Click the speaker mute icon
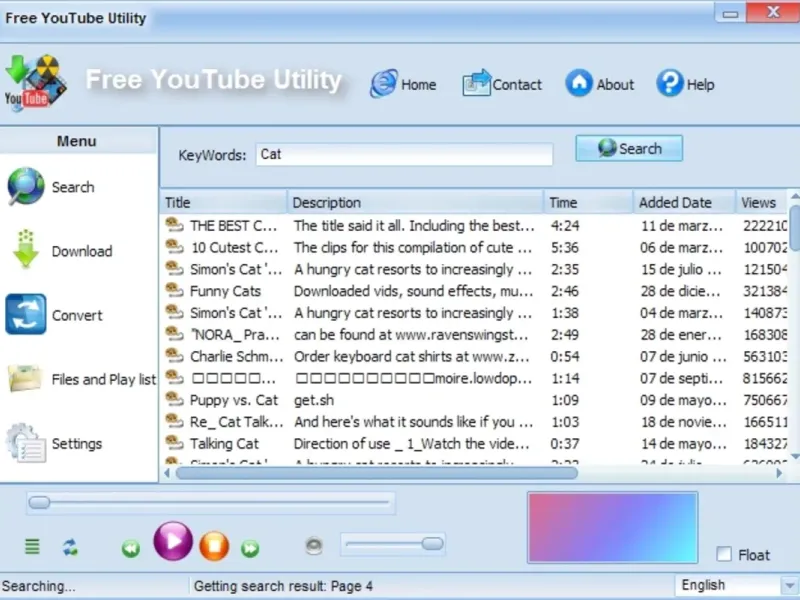 click(x=314, y=545)
